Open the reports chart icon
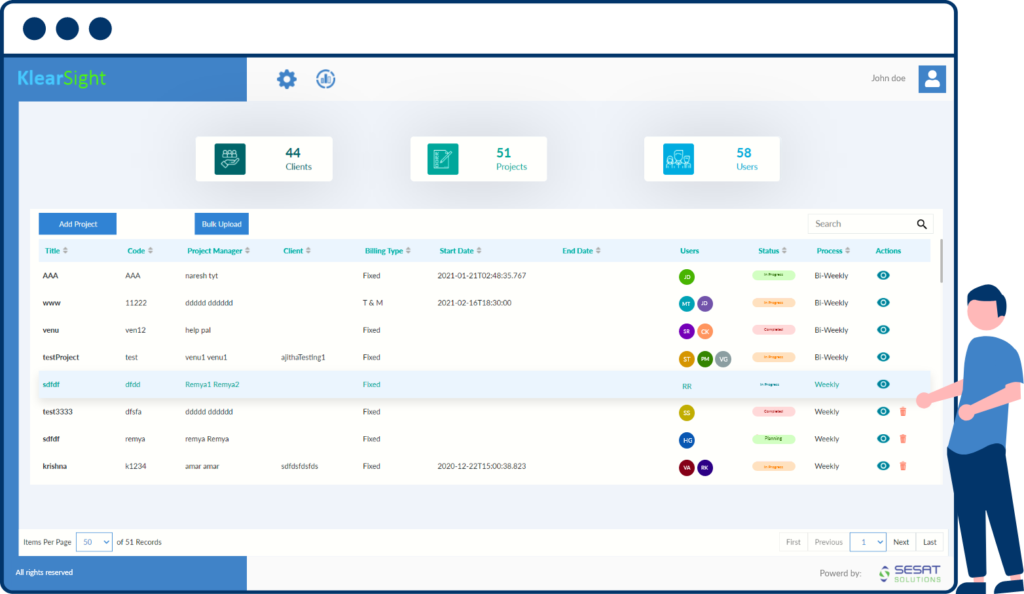 [x=325, y=79]
